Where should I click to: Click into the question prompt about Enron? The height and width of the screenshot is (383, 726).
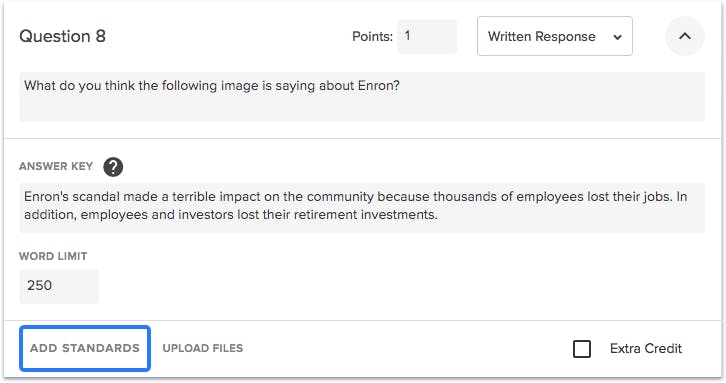[x=362, y=97]
